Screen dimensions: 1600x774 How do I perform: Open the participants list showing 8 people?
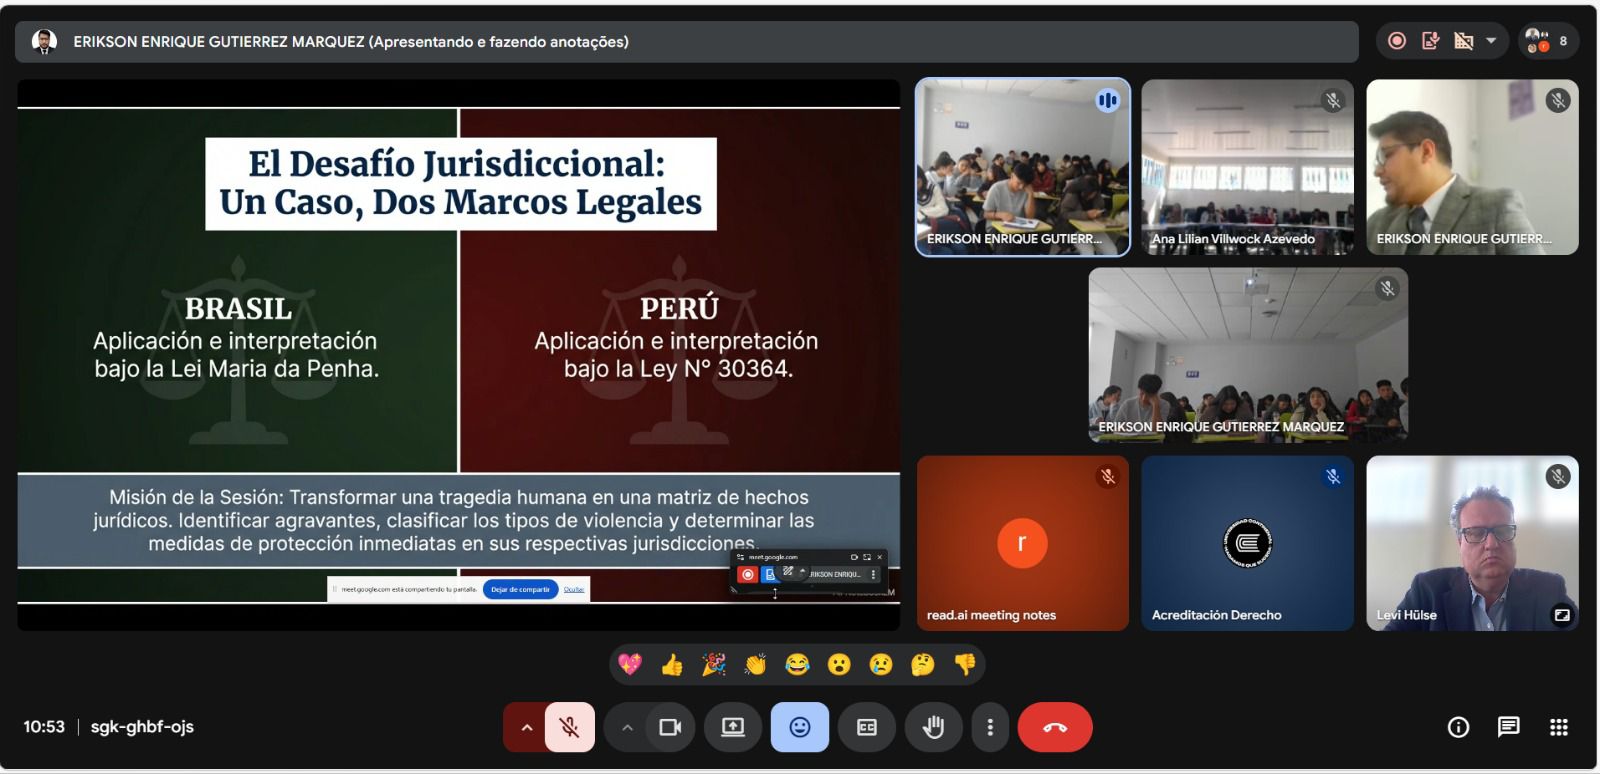(1547, 41)
